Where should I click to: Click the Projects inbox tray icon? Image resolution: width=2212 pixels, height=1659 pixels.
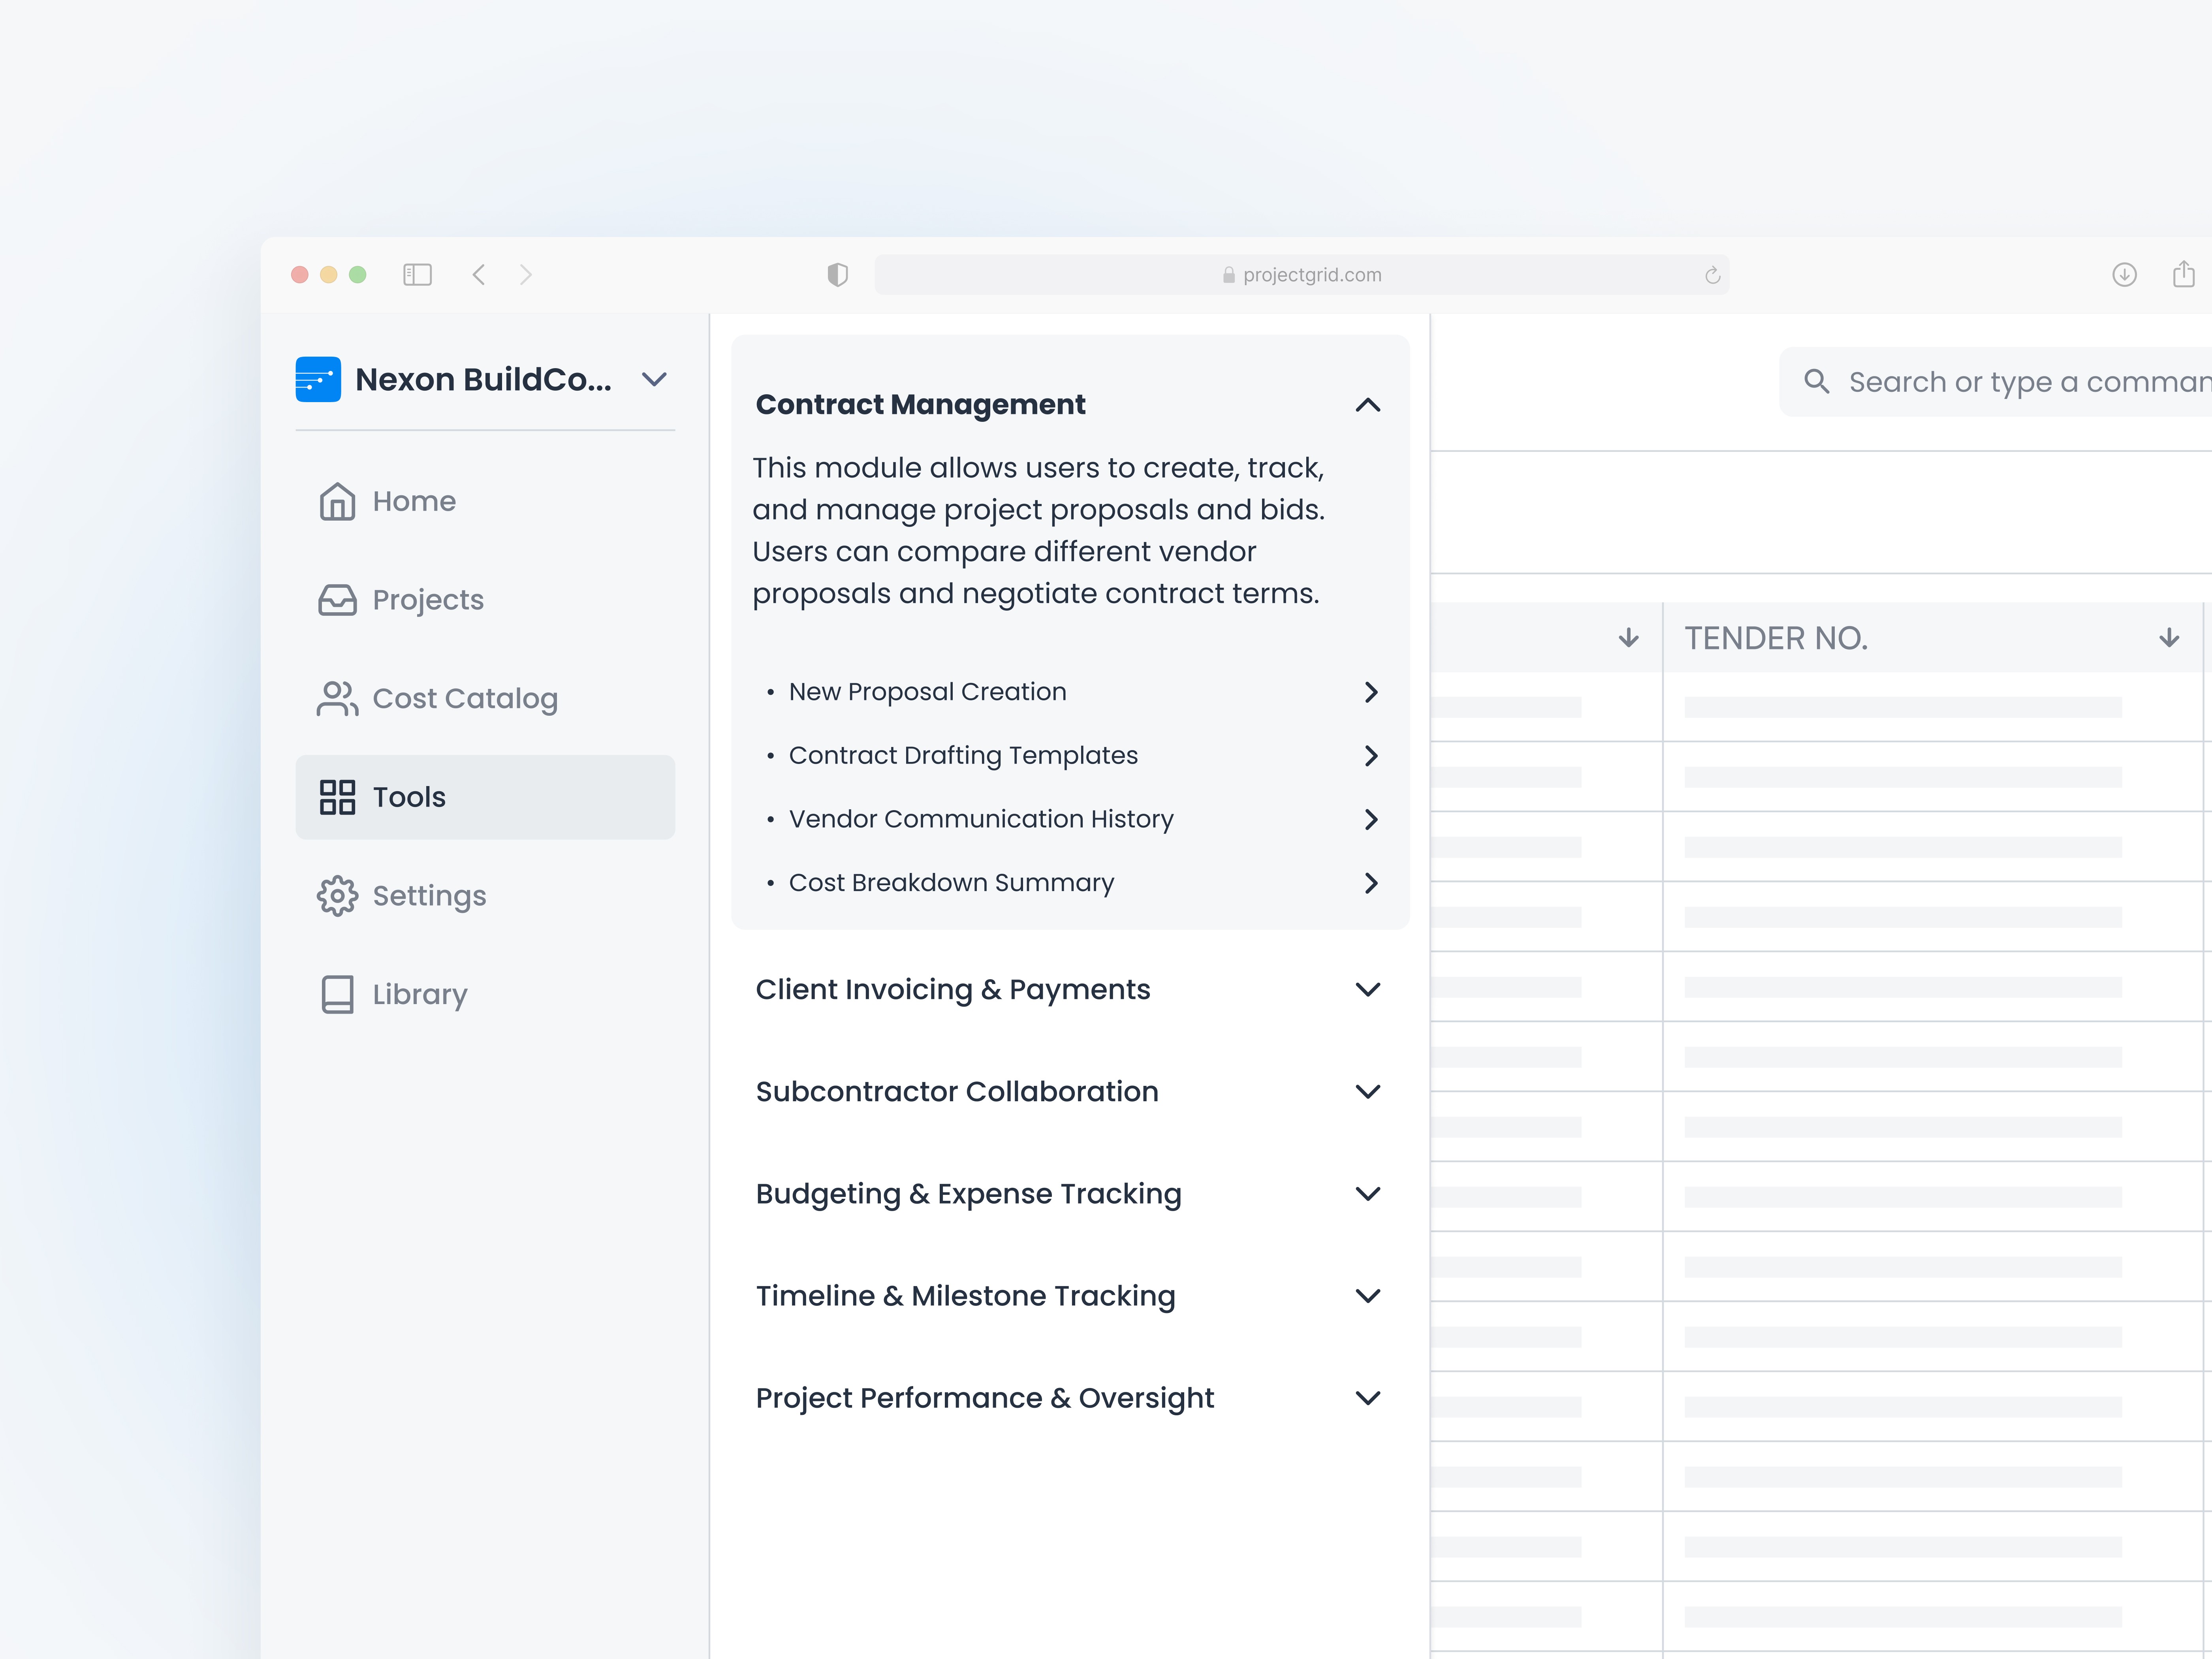[x=337, y=600]
